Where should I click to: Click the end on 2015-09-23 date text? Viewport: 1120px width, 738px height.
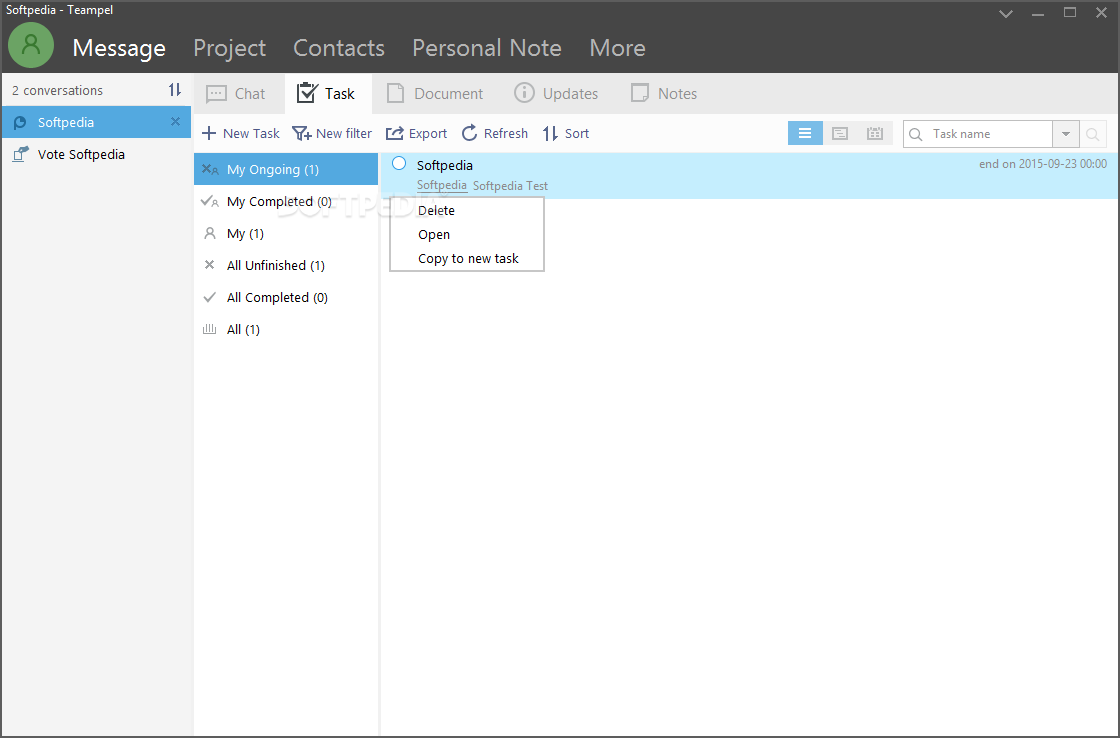1043,164
